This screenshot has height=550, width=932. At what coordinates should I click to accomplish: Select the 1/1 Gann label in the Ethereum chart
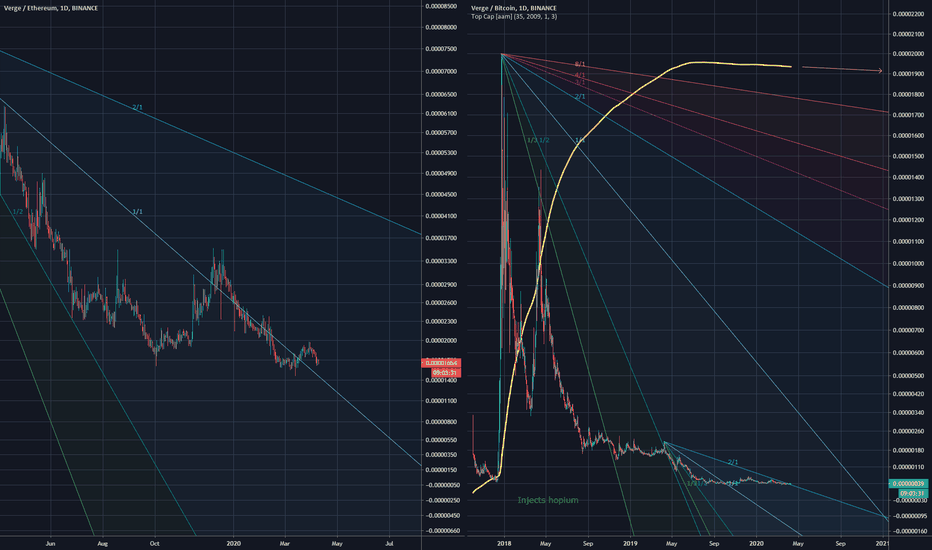click(x=137, y=212)
